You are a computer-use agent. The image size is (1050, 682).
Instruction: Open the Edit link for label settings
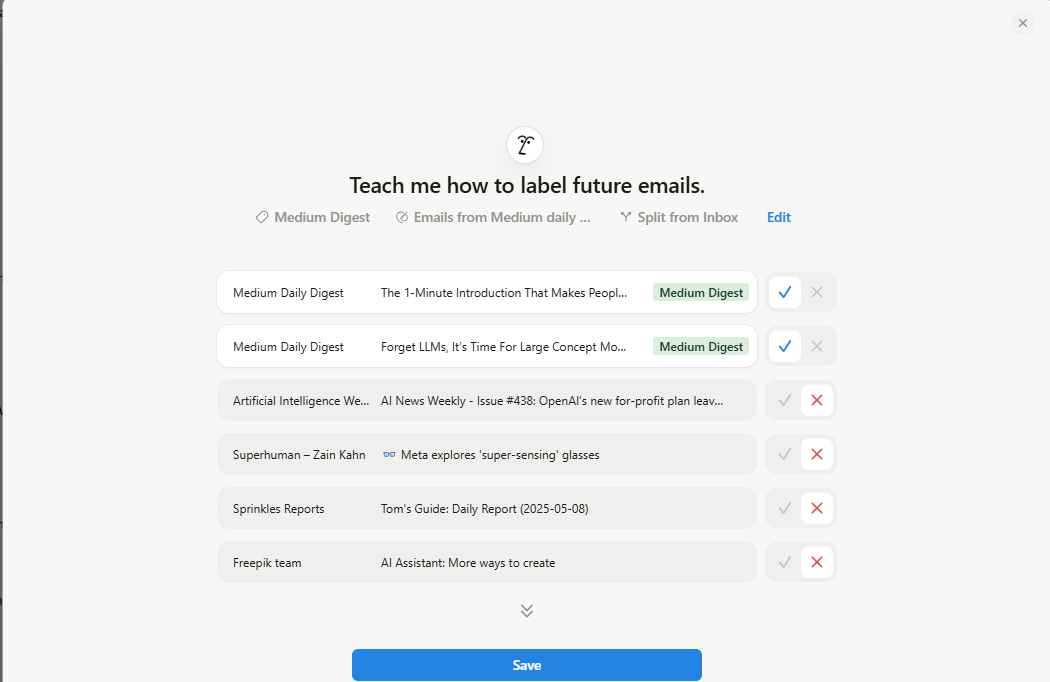pyautogui.click(x=778, y=217)
